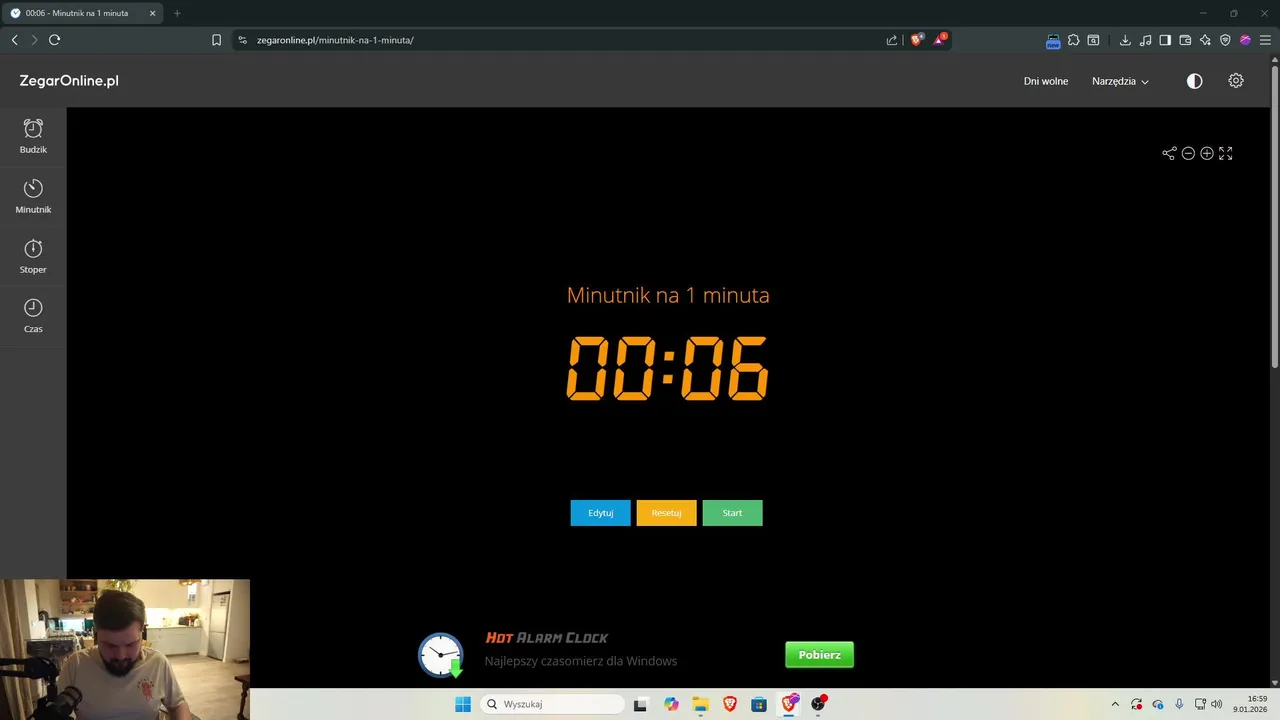Close the Minutnik browser tab
Screen dimensions: 1280x720
(x=152, y=13)
